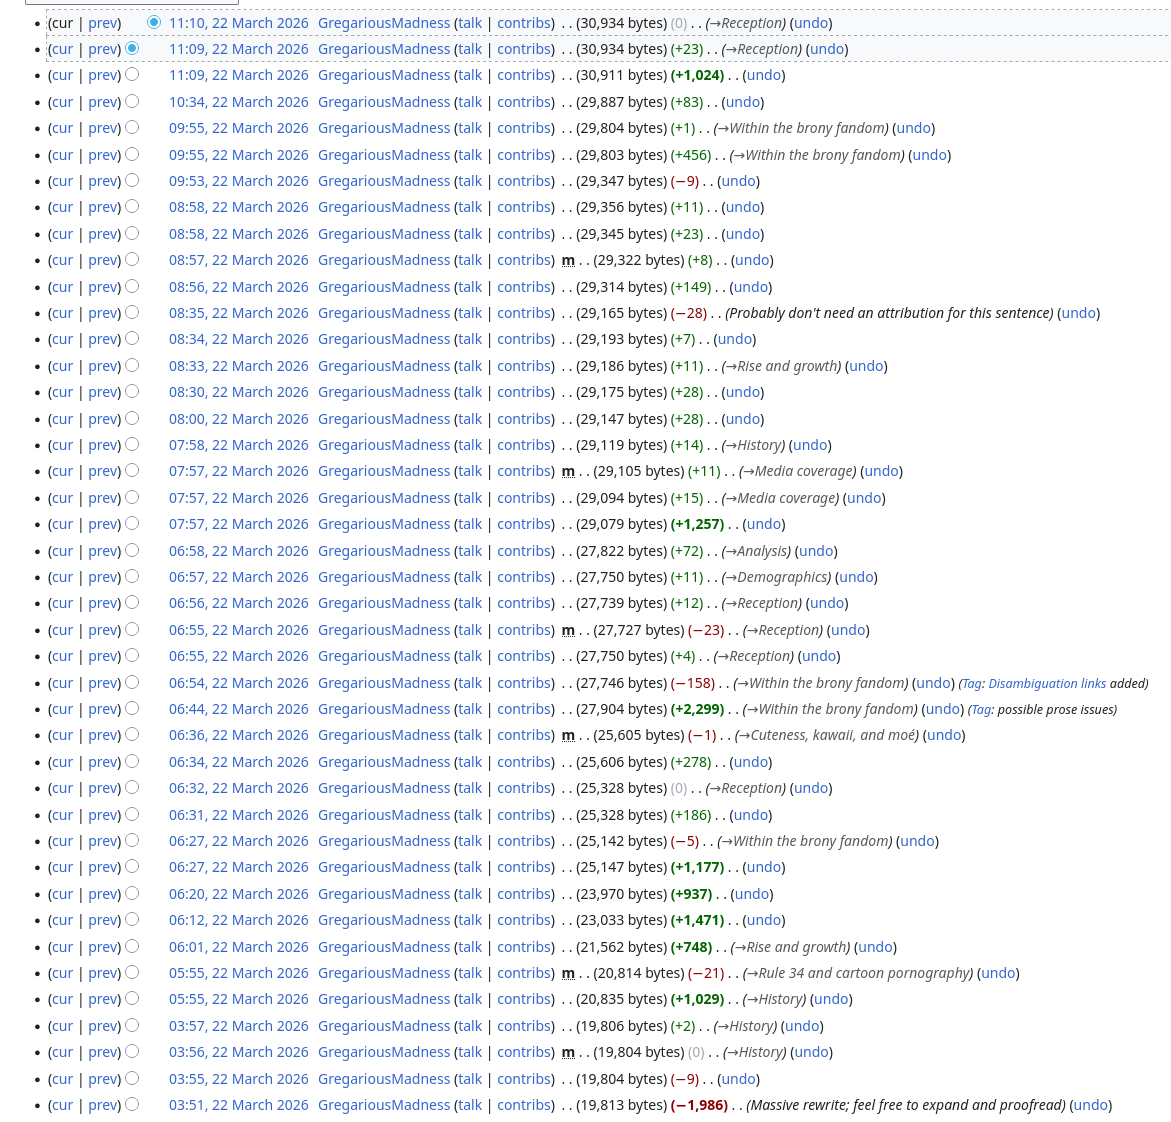Screen dimensions: 1171x1122
Task: Click the '(29,887 bytes)' size text
Action: (621, 102)
